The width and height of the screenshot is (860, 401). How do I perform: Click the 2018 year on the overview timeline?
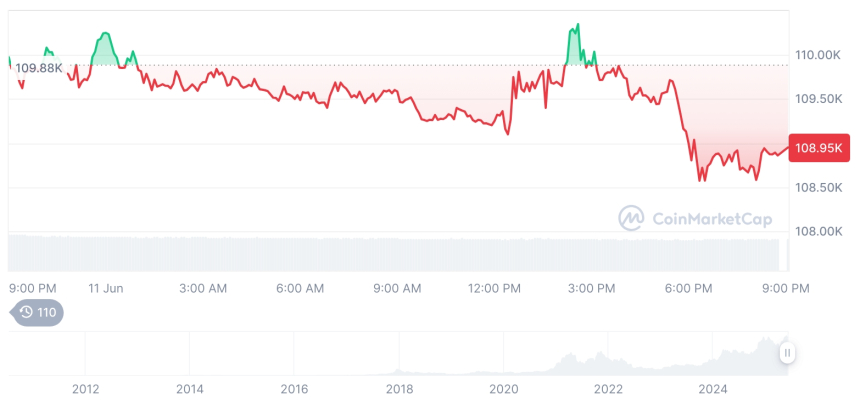coord(399,389)
